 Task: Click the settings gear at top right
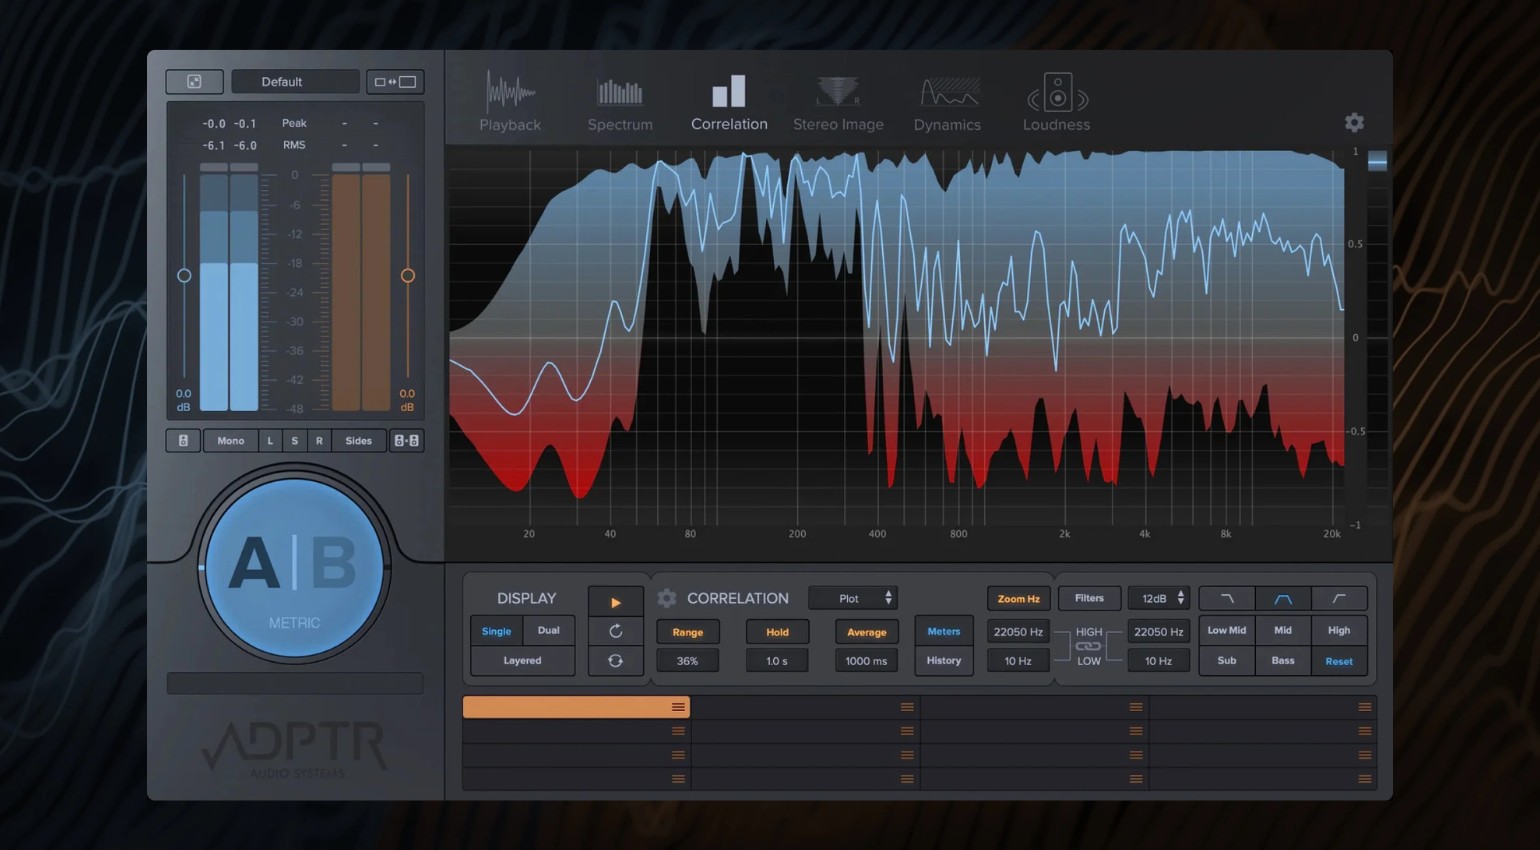(x=1354, y=122)
